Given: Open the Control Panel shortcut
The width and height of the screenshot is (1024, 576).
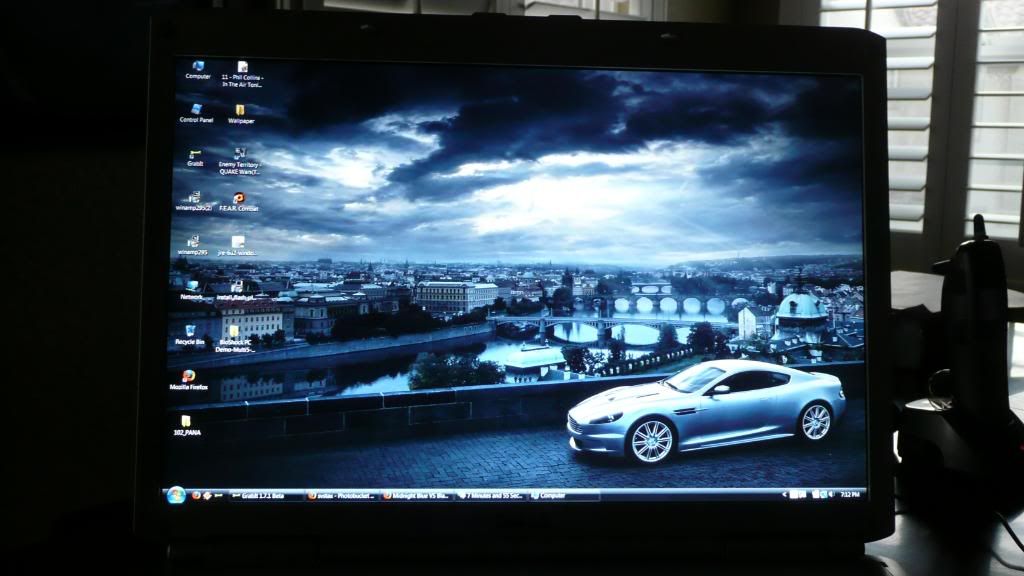Looking at the screenshot, I should pyautogui.click(x=196, y=113).
